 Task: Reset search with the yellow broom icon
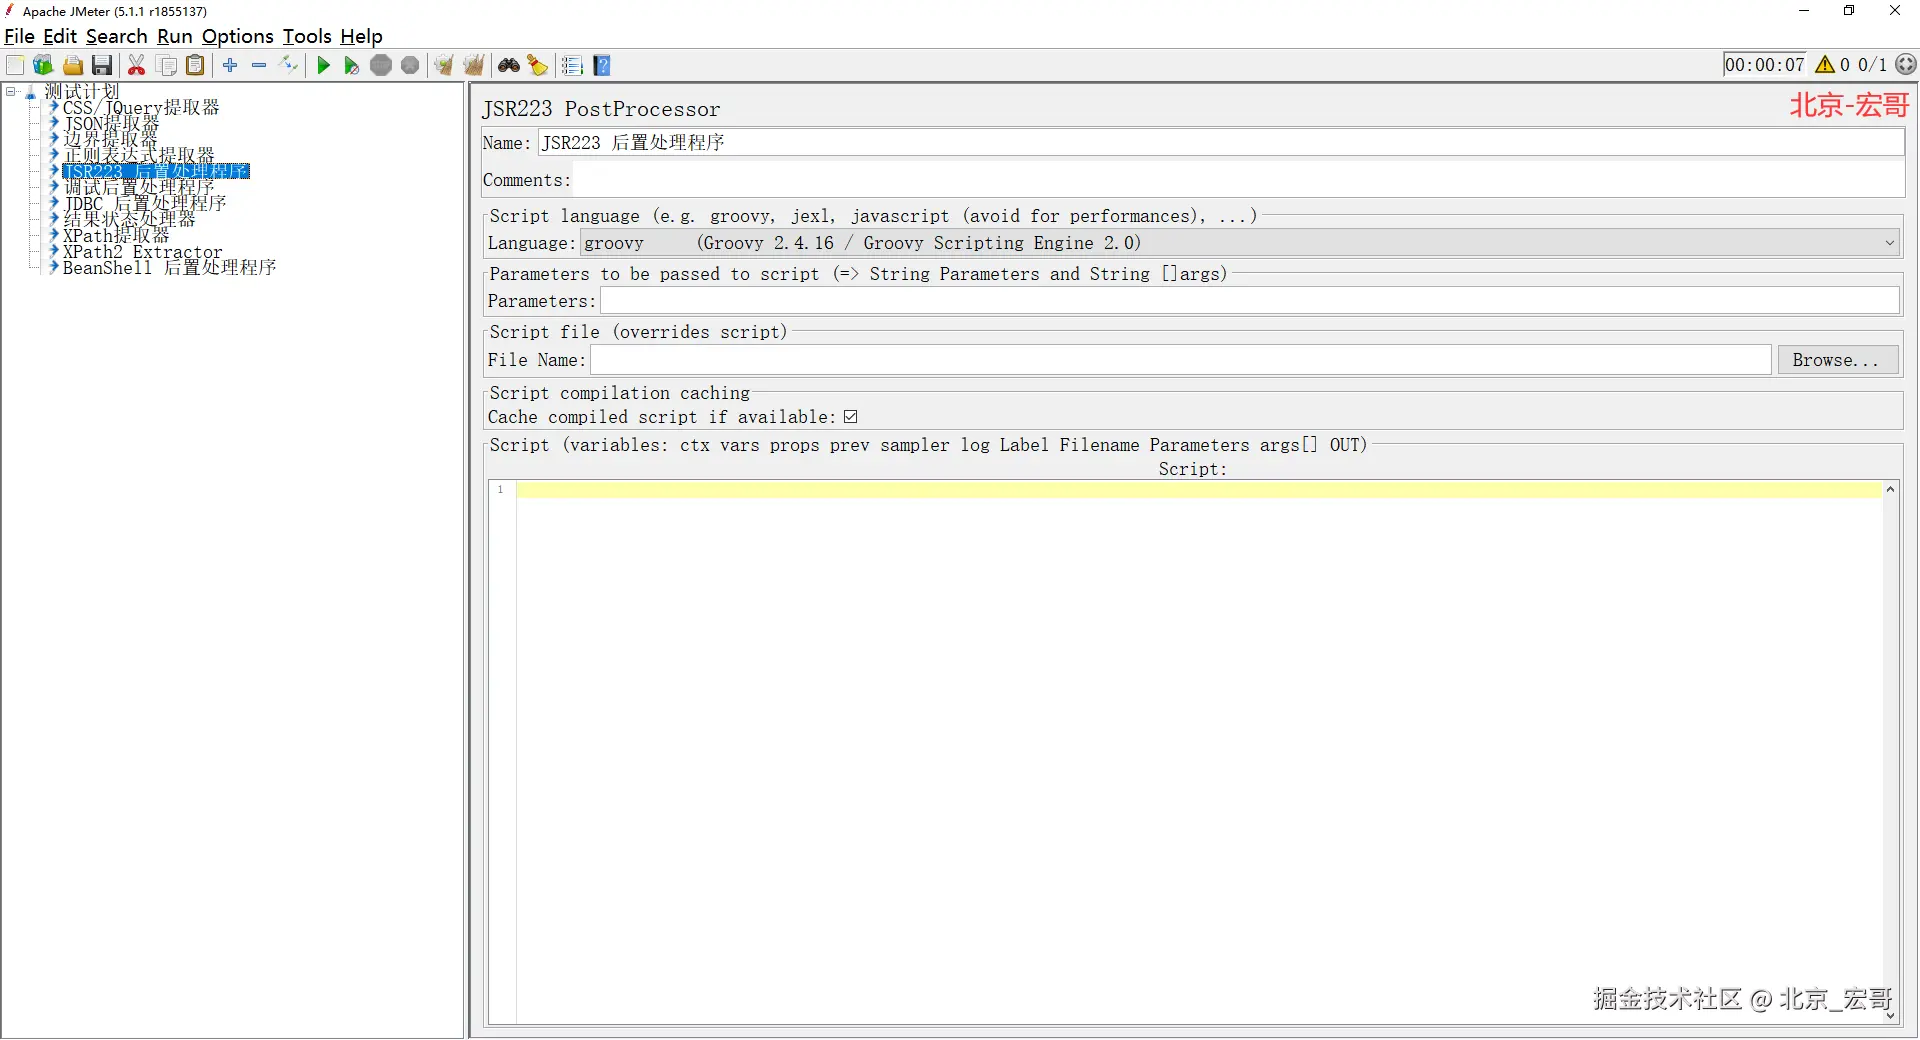pos(538,66)
